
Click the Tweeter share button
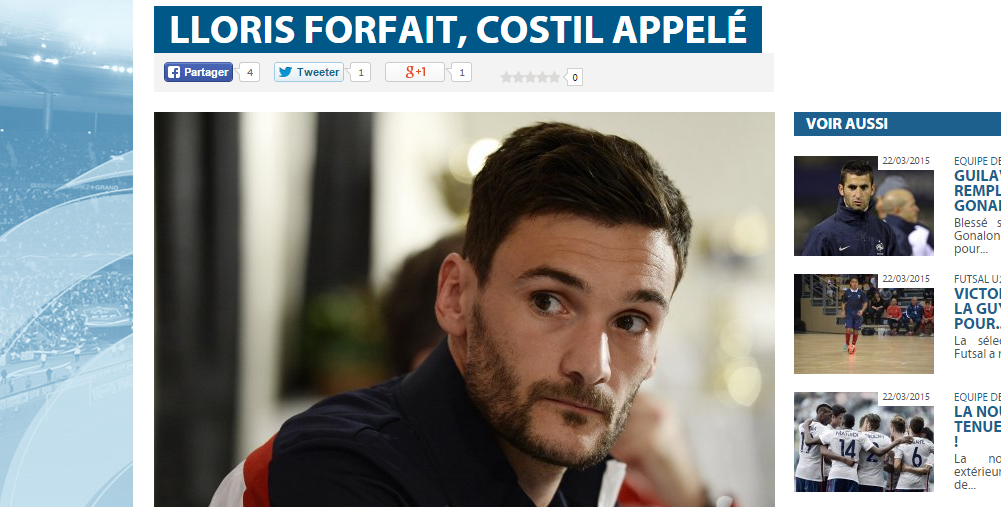pos(309,72)
